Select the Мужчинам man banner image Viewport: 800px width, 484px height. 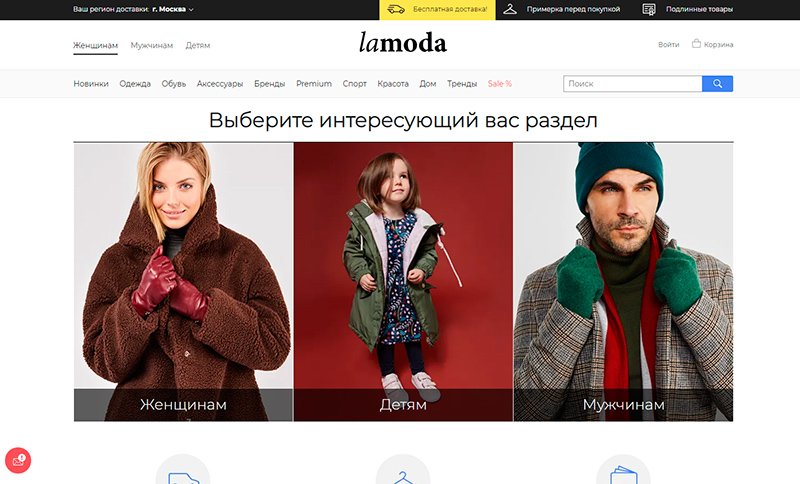click(623, 282)
